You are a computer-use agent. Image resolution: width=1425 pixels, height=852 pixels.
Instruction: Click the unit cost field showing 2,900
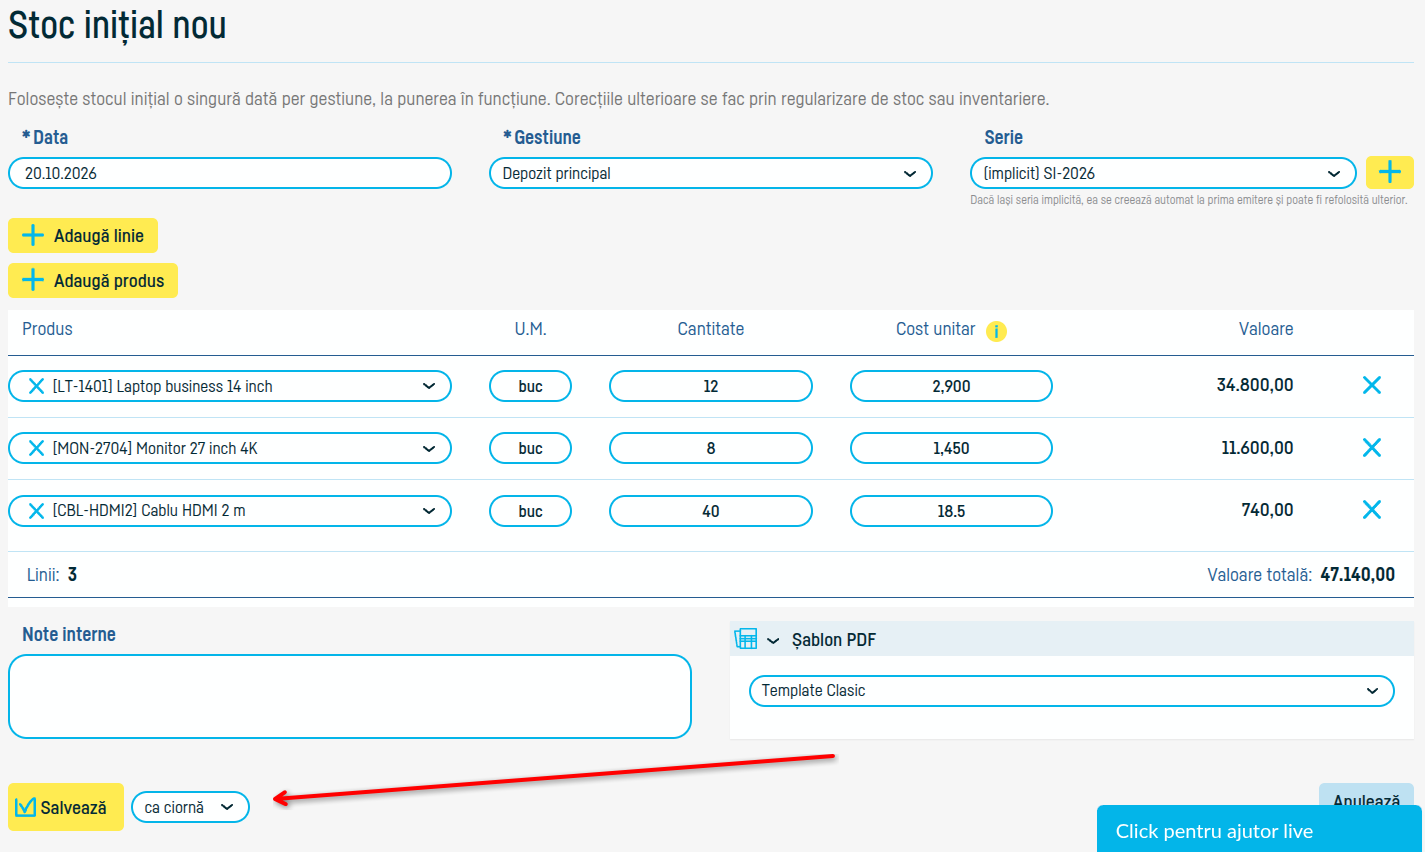(951, 386)
